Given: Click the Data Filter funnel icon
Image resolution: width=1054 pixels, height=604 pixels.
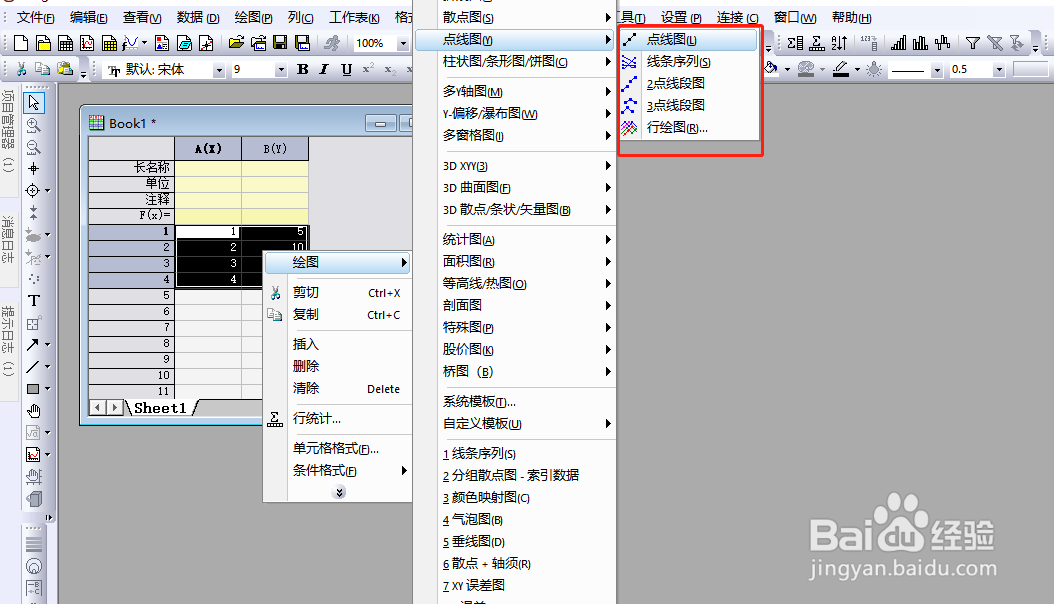Looking at the screenshot, I should click(x=973, y=42).
